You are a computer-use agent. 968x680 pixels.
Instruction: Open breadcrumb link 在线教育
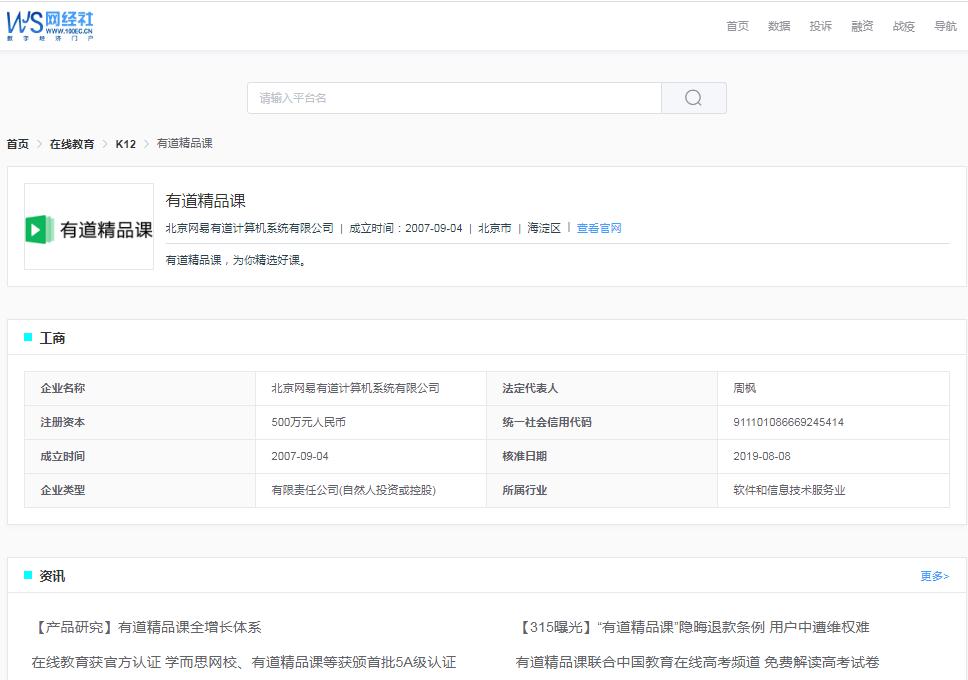[74, 143]
